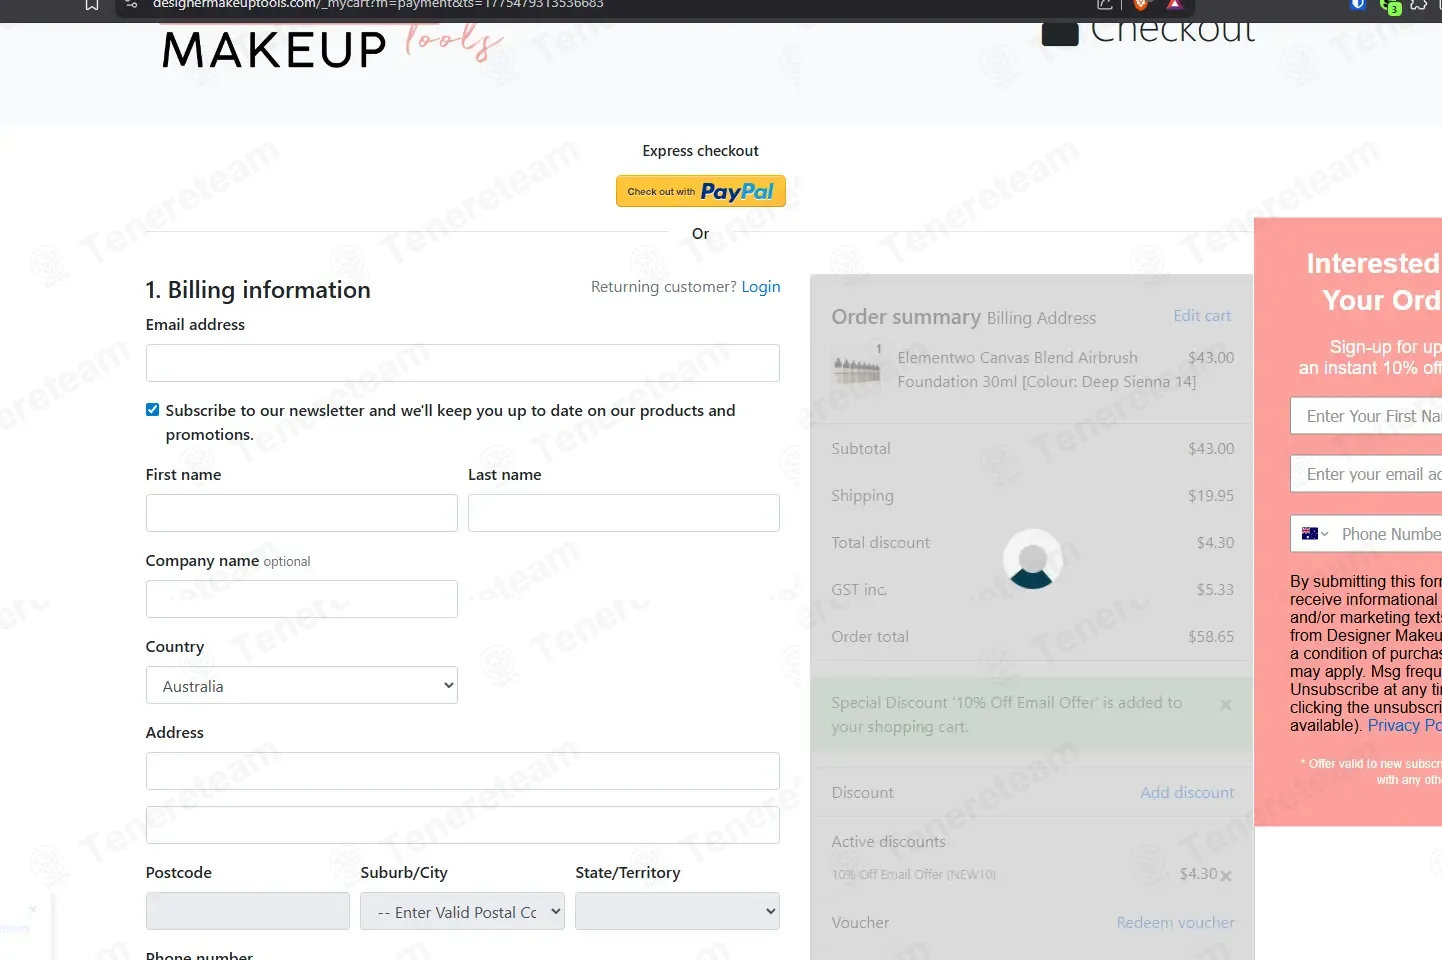The height and width of the screenshot is (960, 1442).
Task: Focus the second Address line field
Action: [463, 825]
